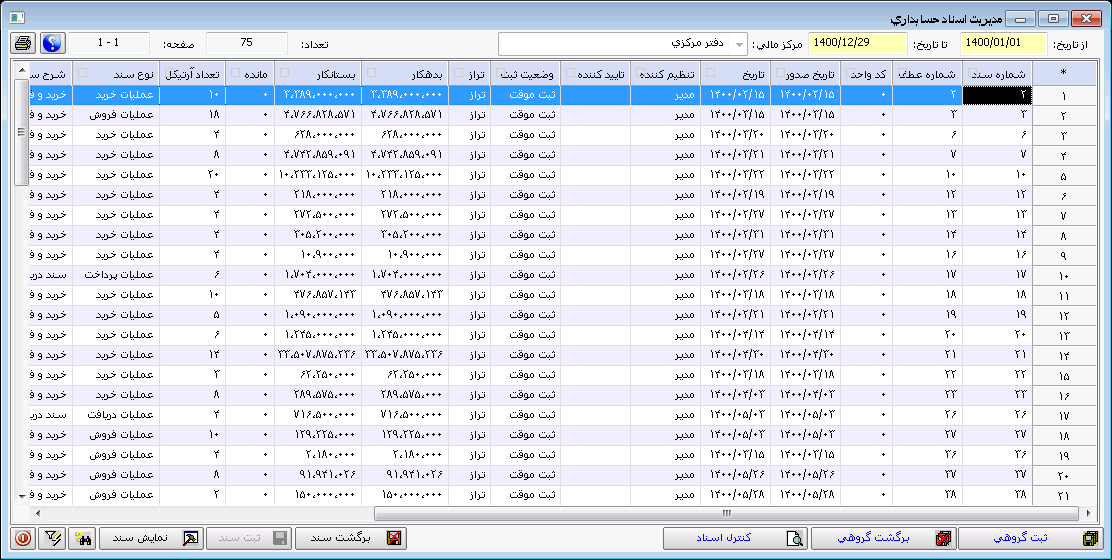1112x560 pixels.
Task: Click vertical scrollbar down arrow
Action: coord(22,496)
